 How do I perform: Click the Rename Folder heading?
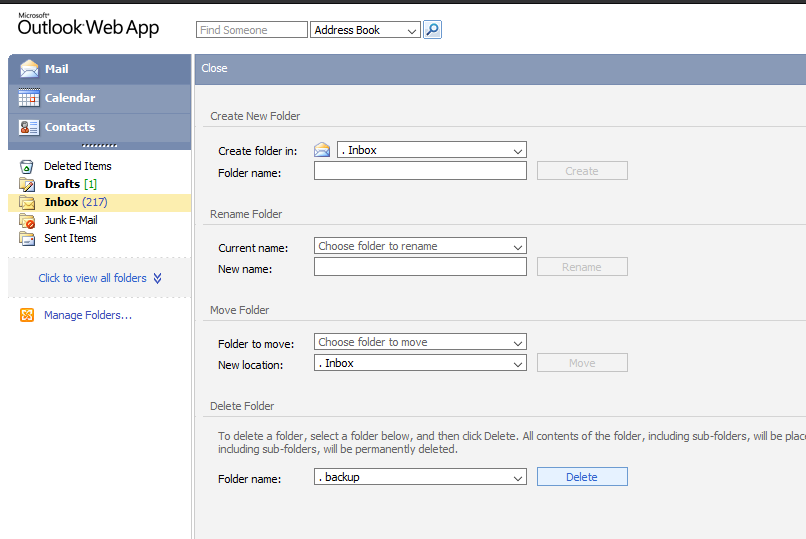click(x=246, y=214)
